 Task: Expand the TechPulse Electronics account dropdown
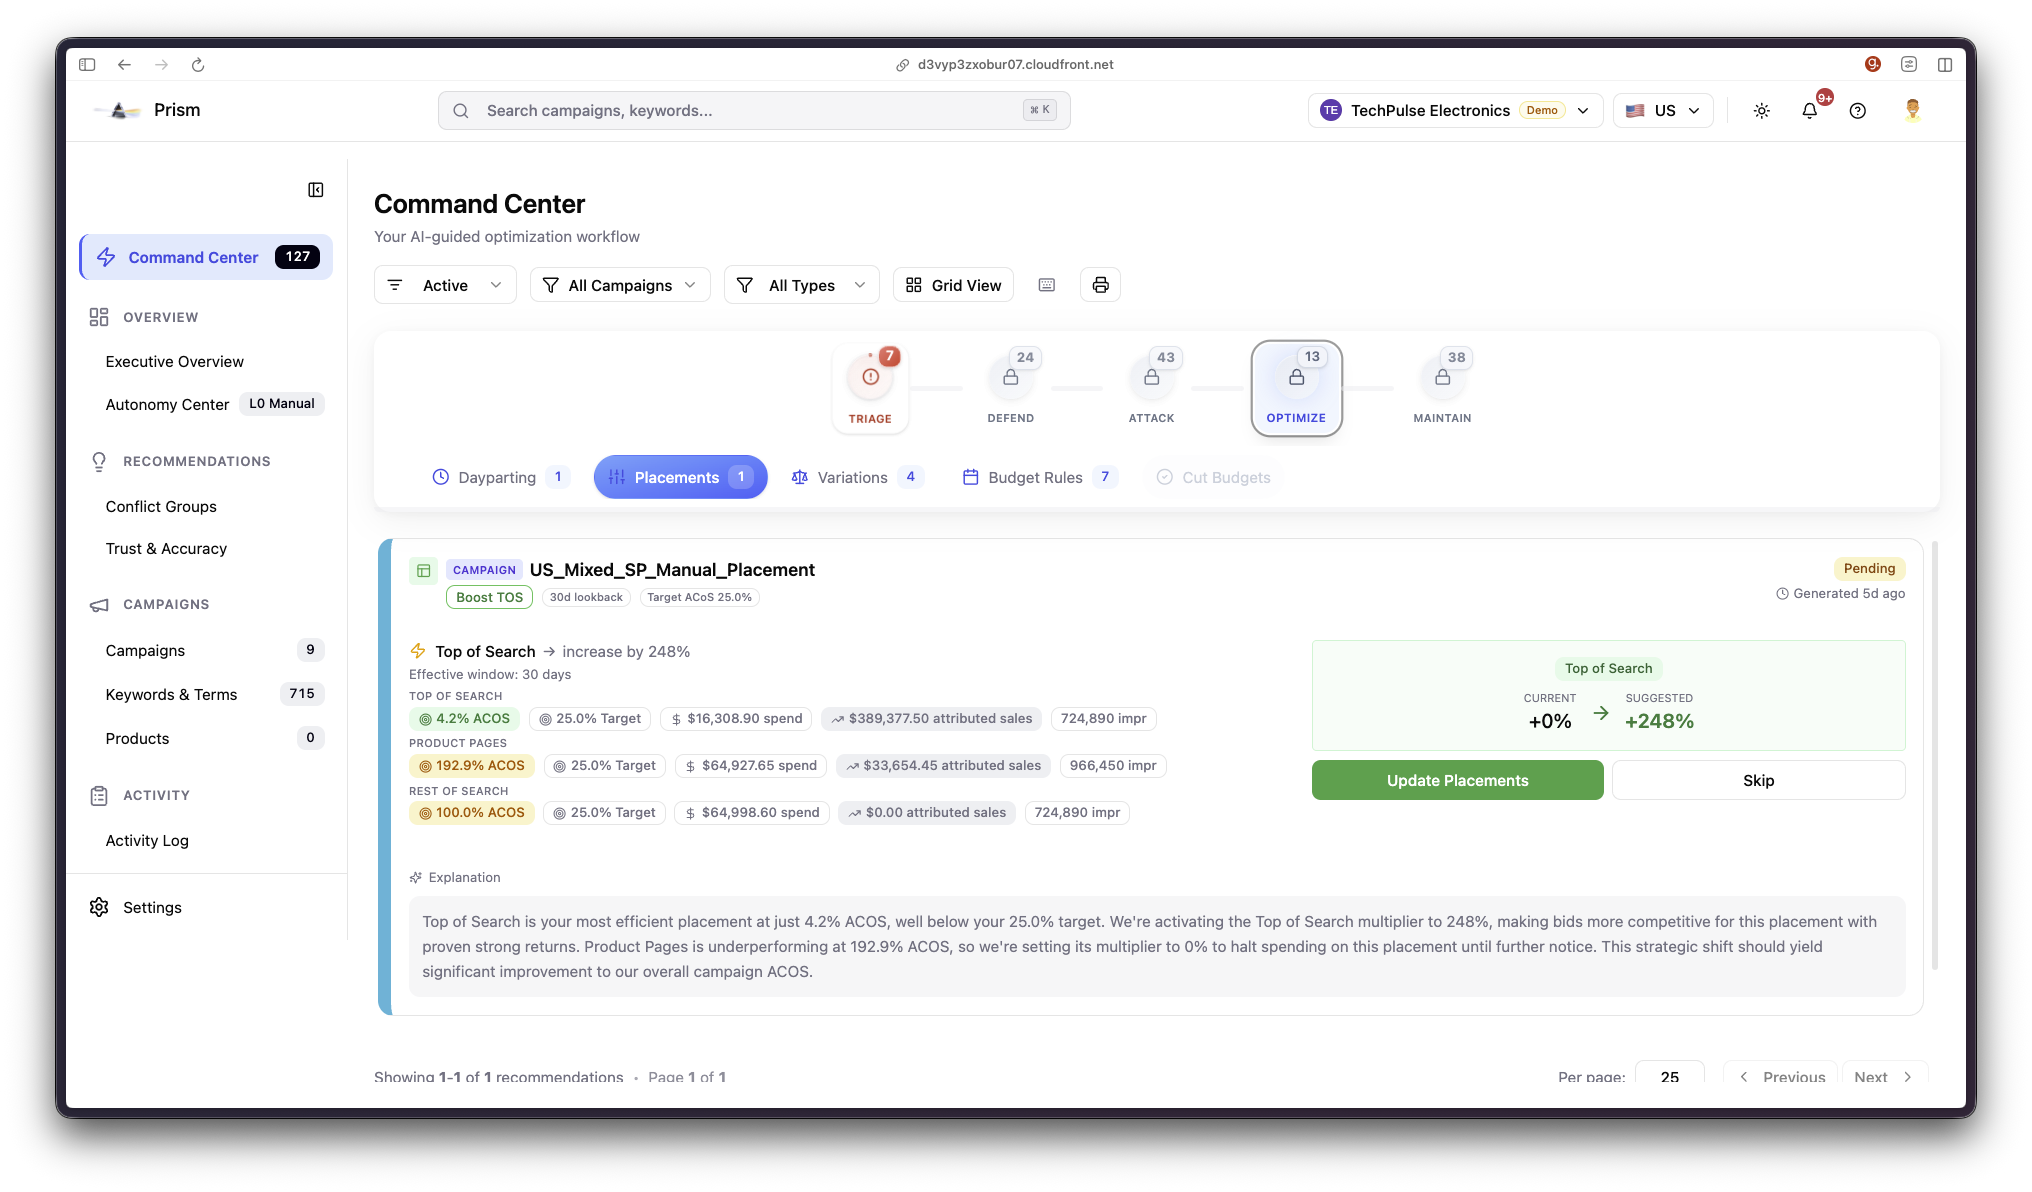point(1455,110)
